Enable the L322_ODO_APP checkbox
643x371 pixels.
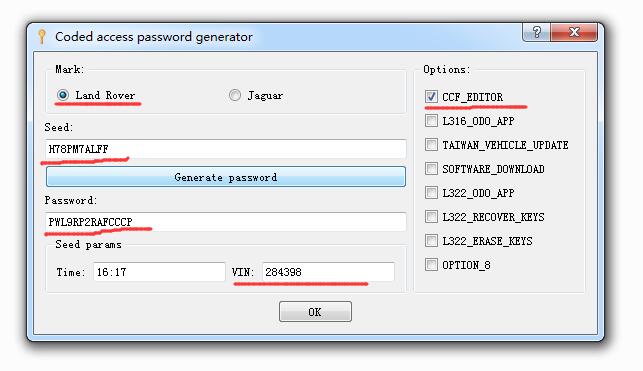point(431,193)
